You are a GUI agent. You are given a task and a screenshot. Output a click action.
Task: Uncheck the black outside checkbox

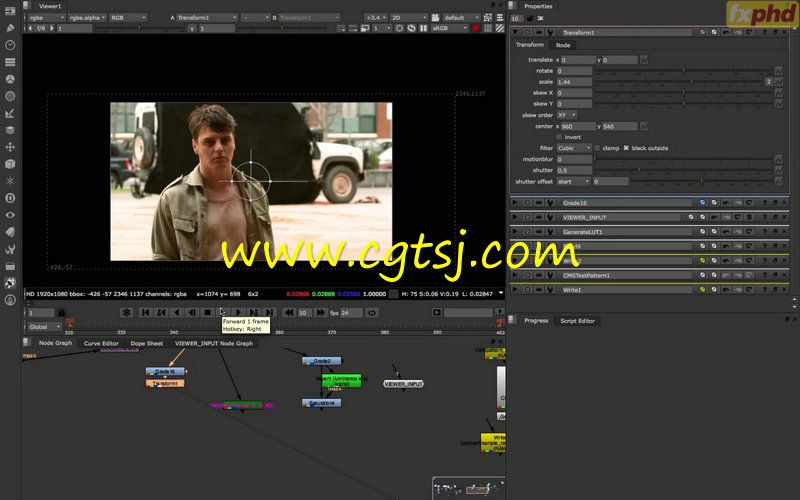click(626, 148)
